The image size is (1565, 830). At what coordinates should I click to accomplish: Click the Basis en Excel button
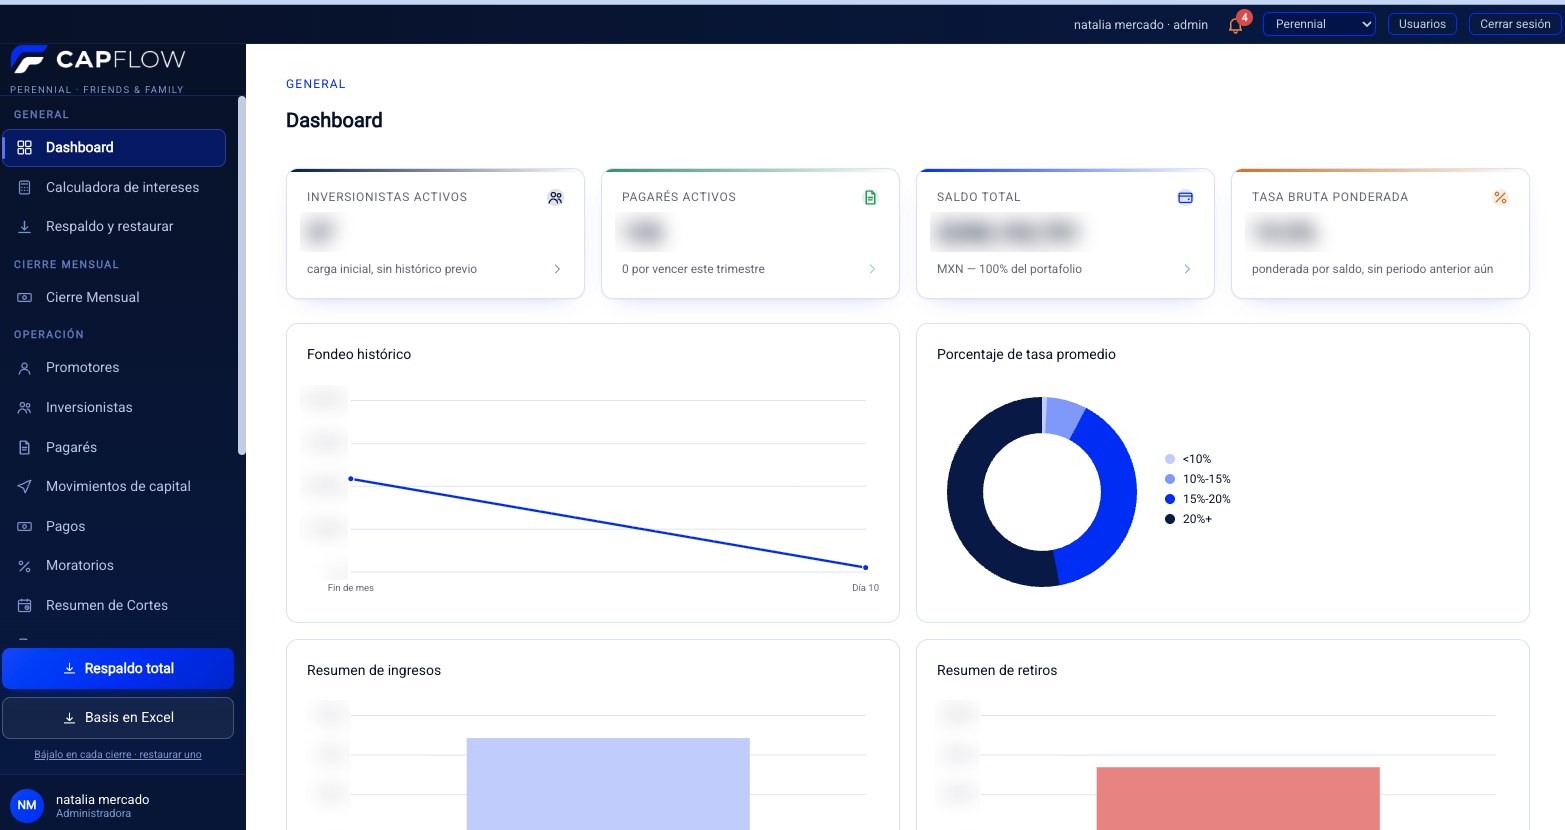(x=118, y=718)
